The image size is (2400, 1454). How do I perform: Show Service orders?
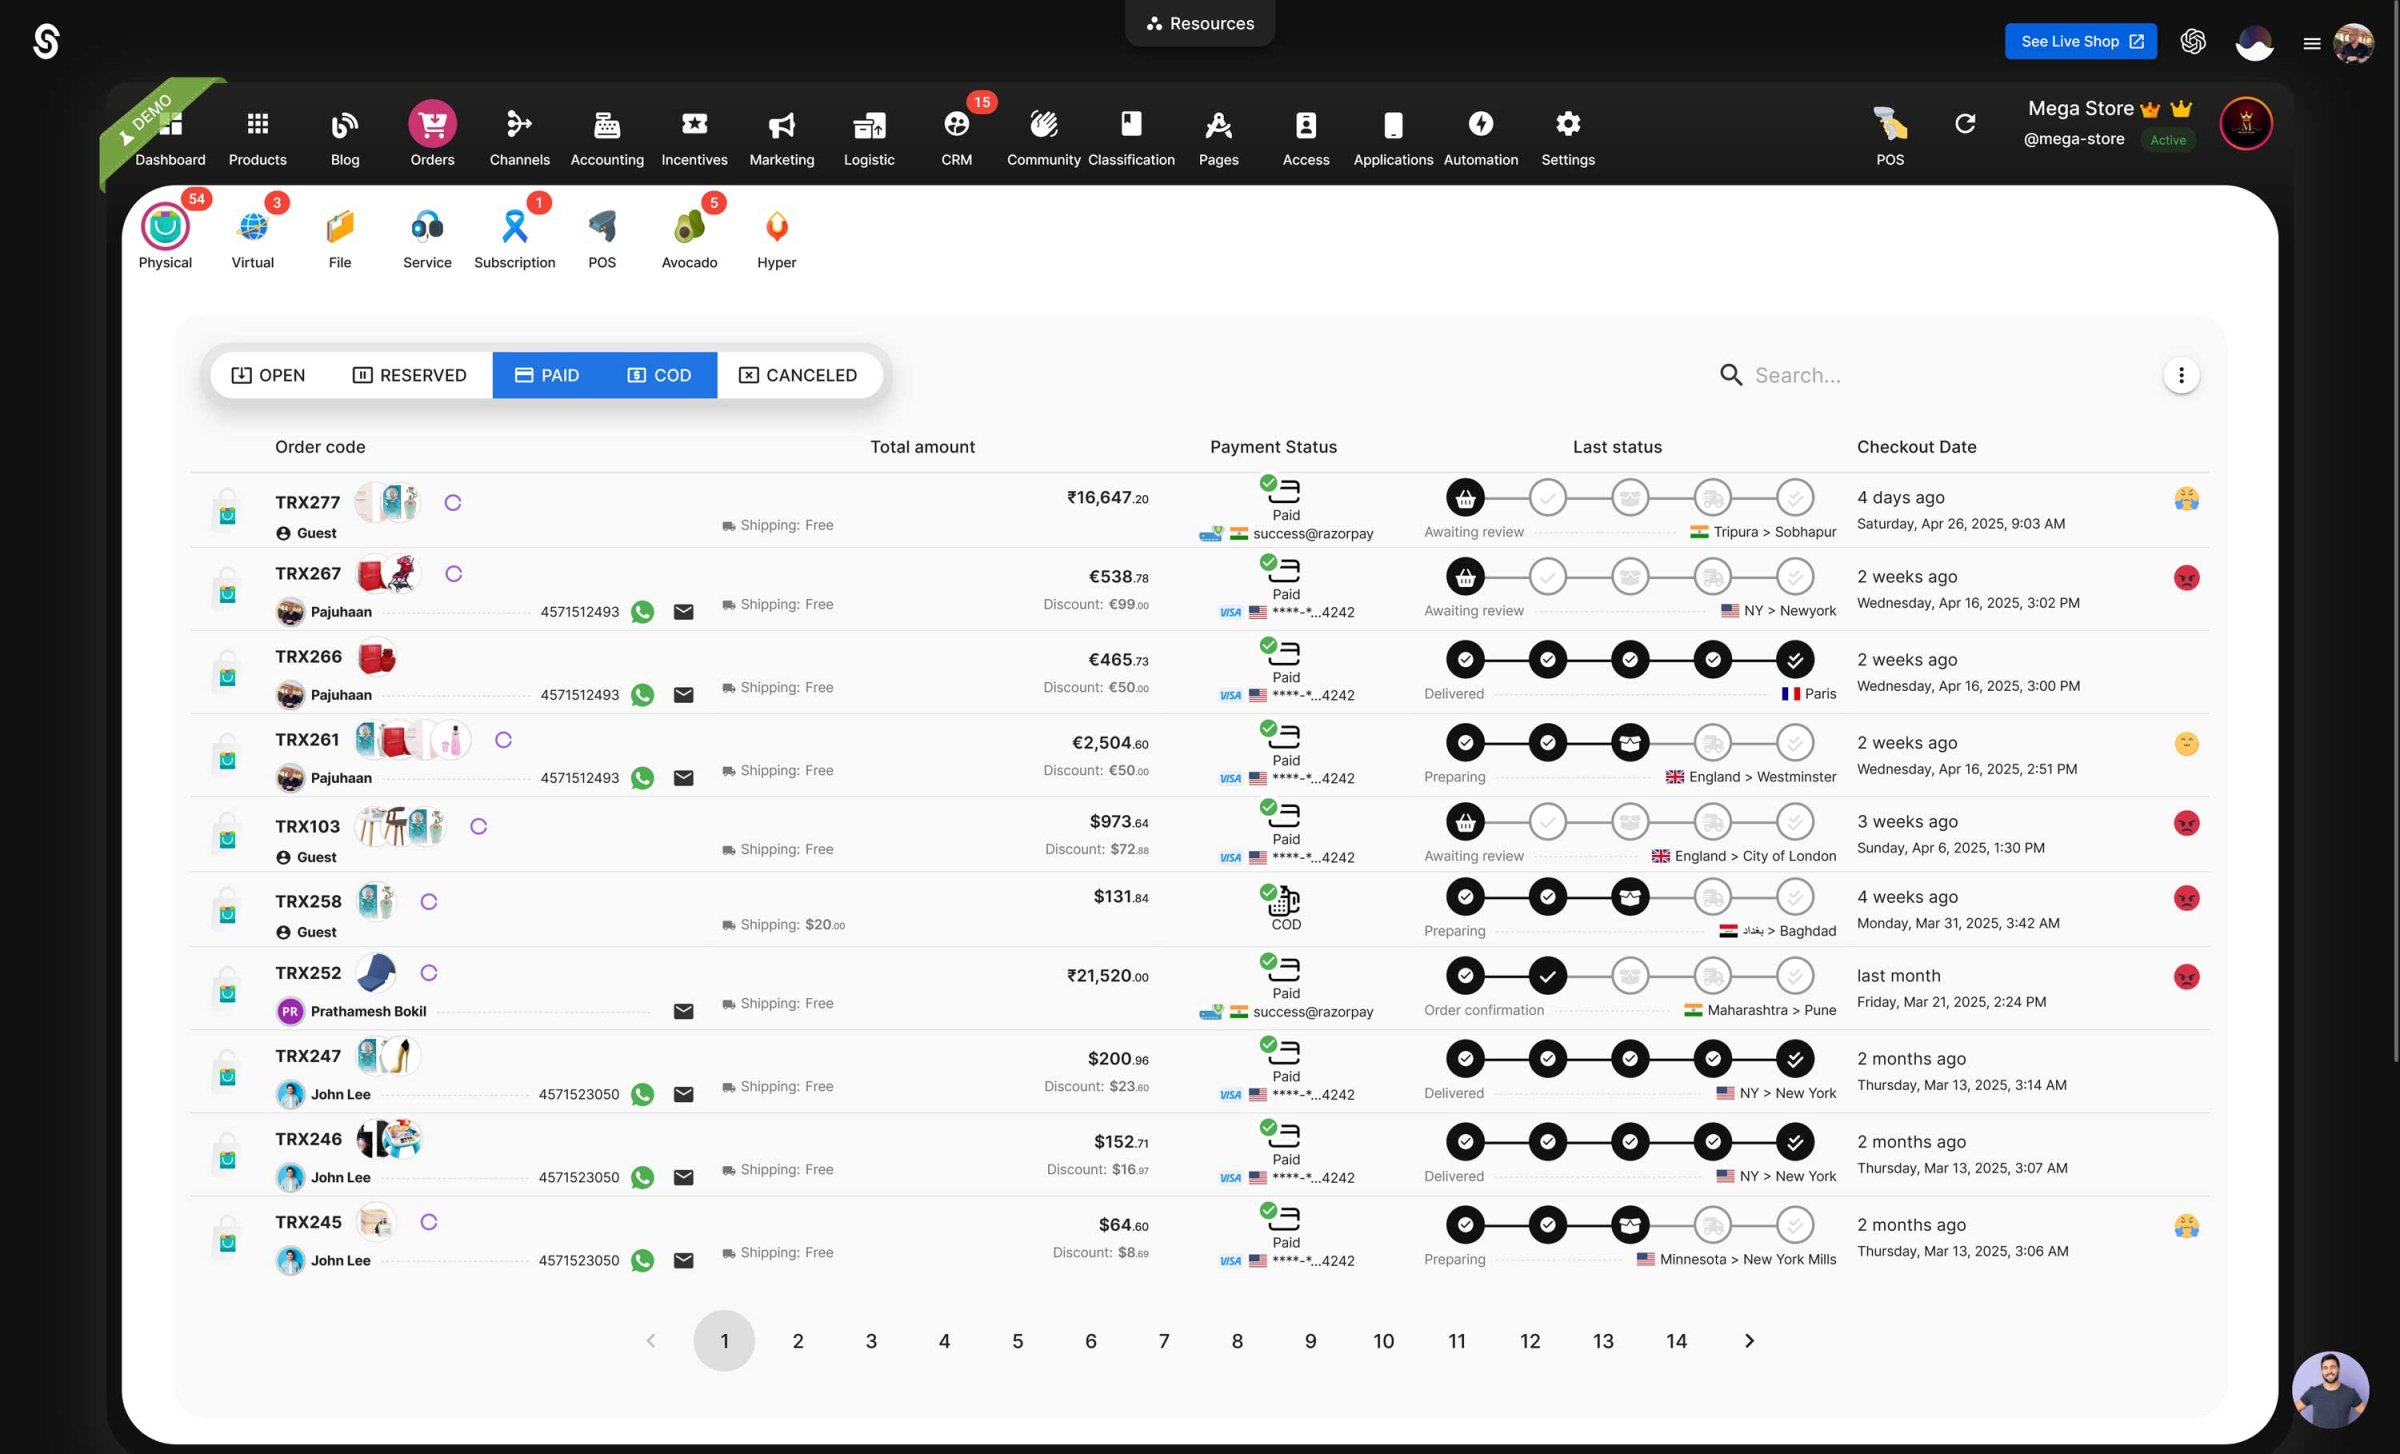[x=427, y=237]
